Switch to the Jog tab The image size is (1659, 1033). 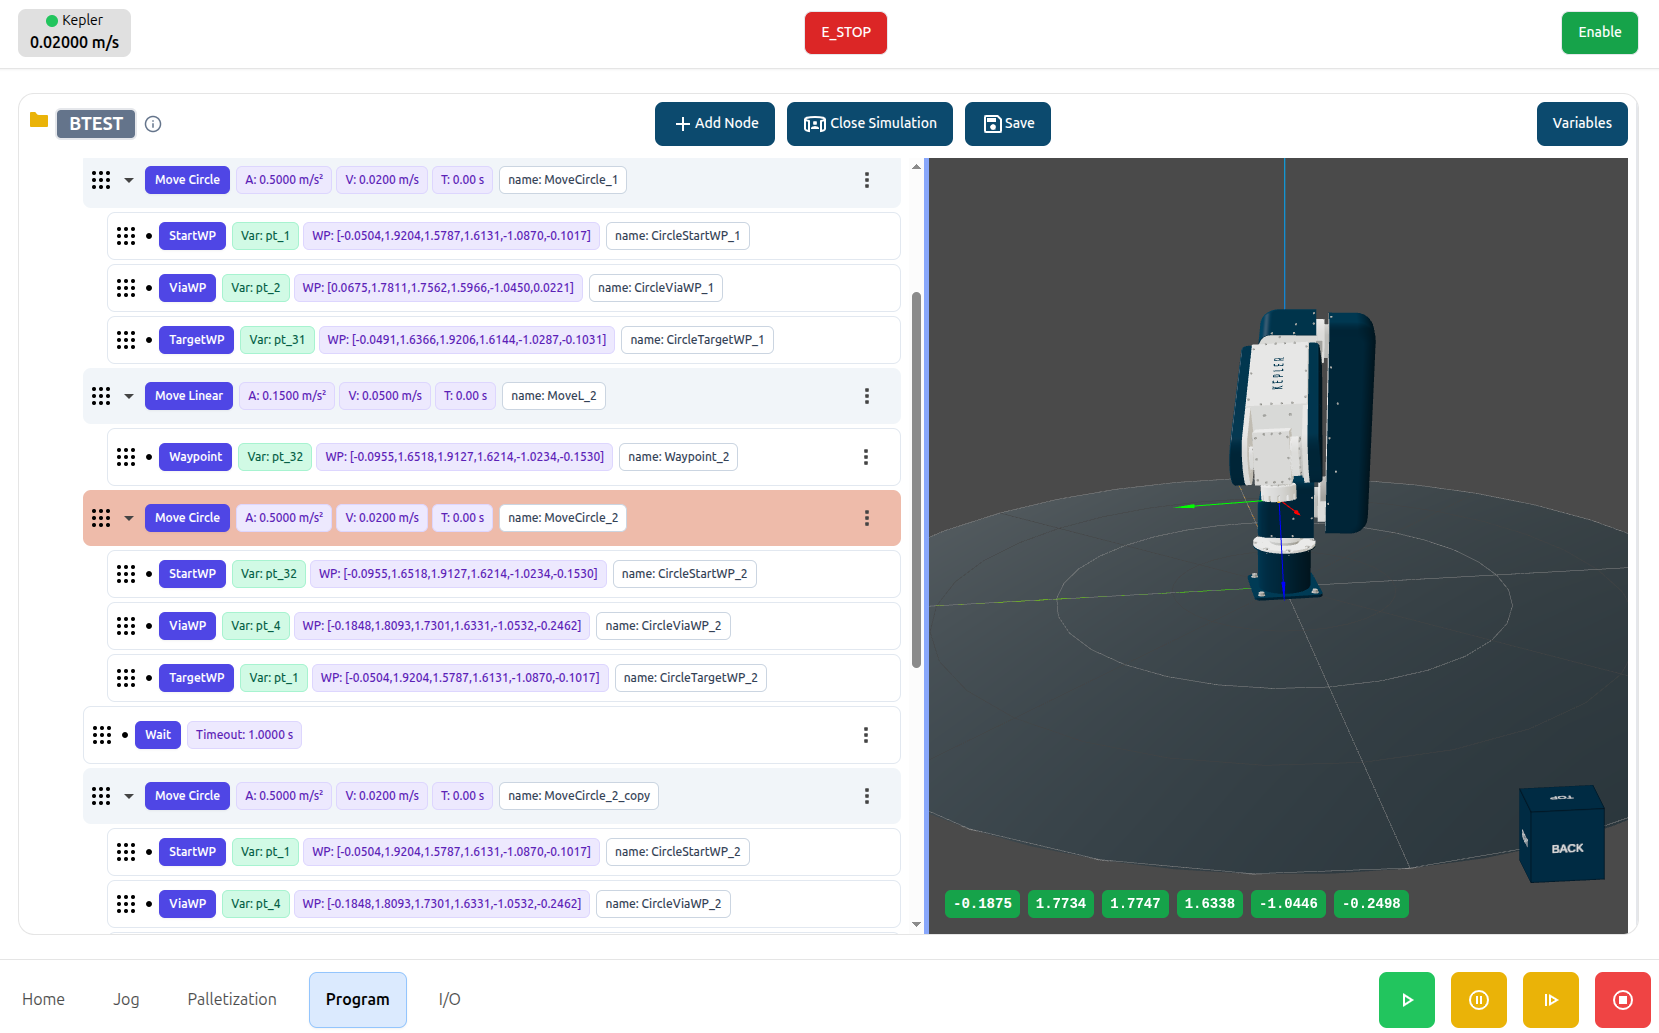[126, 1000]
